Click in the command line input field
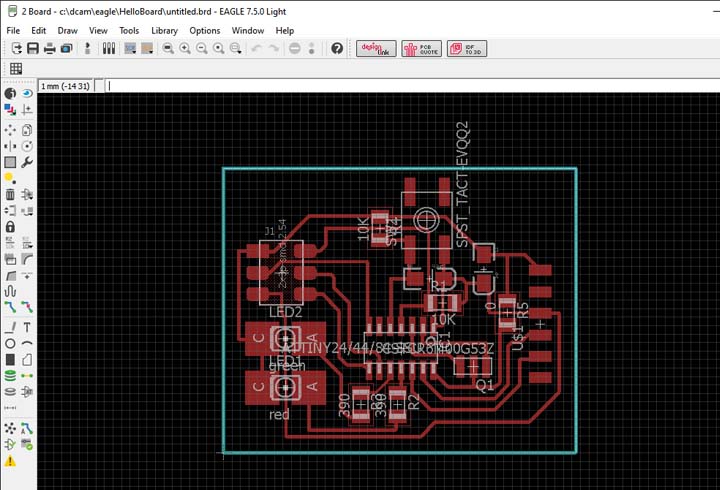 click(x=412, y=86)
